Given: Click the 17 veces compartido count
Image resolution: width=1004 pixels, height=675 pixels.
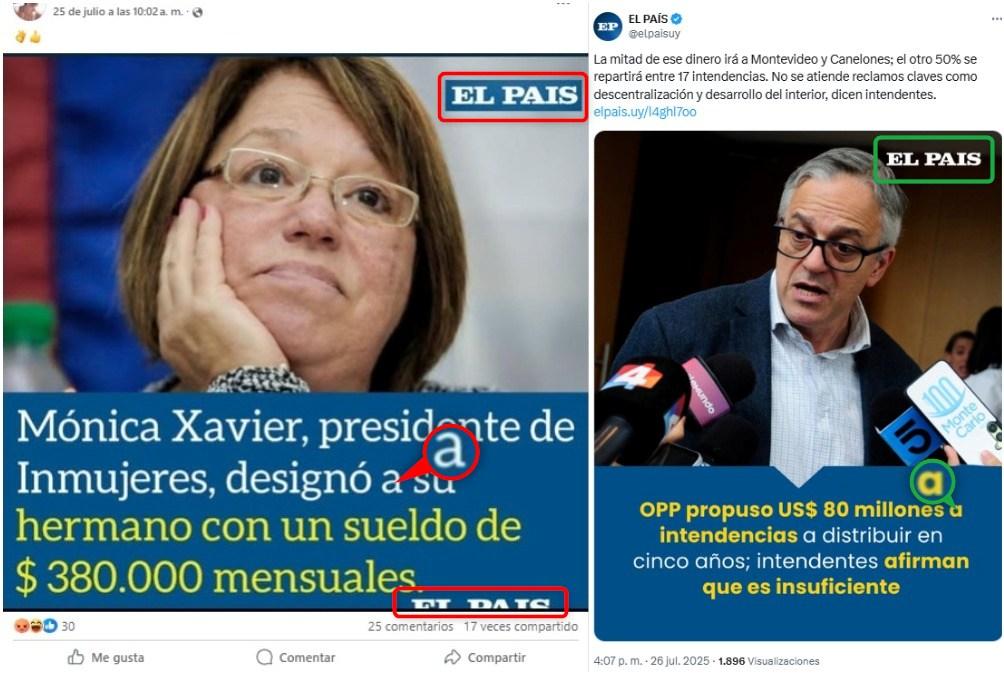Looking at the screenshot, I should pyautogui.click(x=521, y=626).
